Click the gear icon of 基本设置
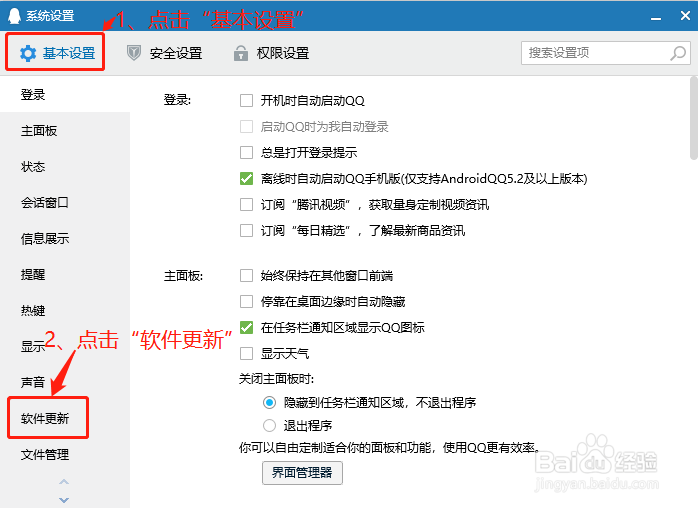Image resolution: width=698 pixels, height=508 pixels. click(28, 53)
